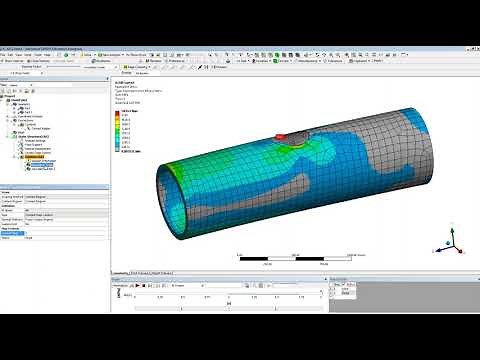
Task: Open the Clipboard dropdown
Action: click(359, 61)
